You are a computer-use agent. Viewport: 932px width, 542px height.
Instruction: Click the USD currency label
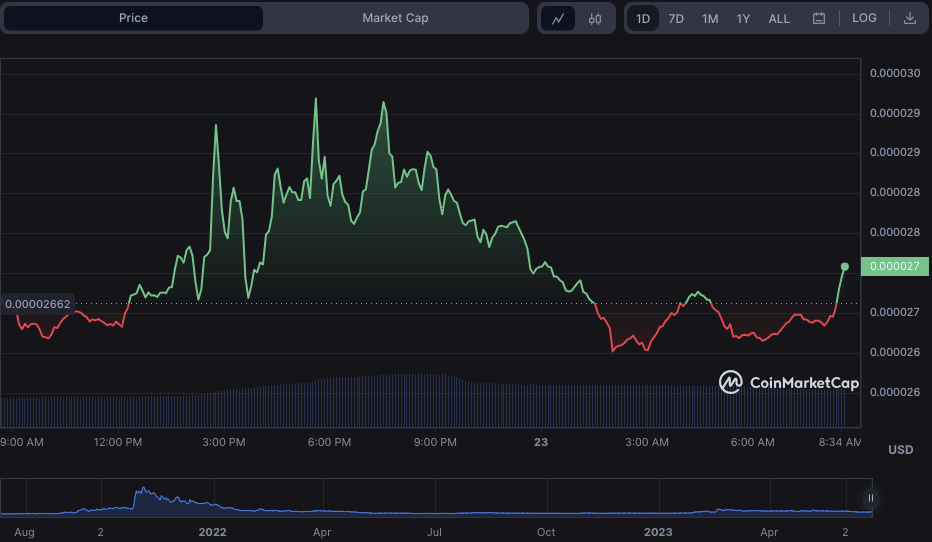pos(900,450)
